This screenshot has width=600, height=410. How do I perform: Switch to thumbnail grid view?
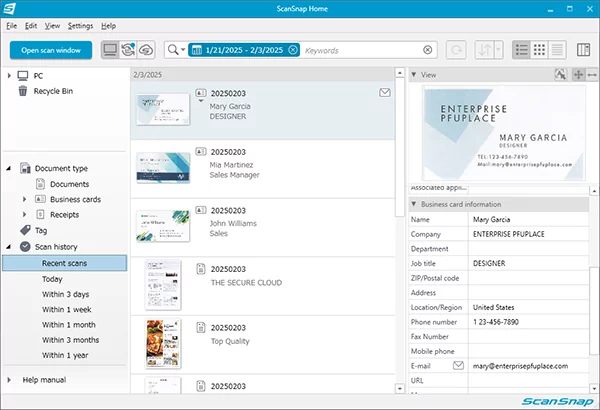540,49
